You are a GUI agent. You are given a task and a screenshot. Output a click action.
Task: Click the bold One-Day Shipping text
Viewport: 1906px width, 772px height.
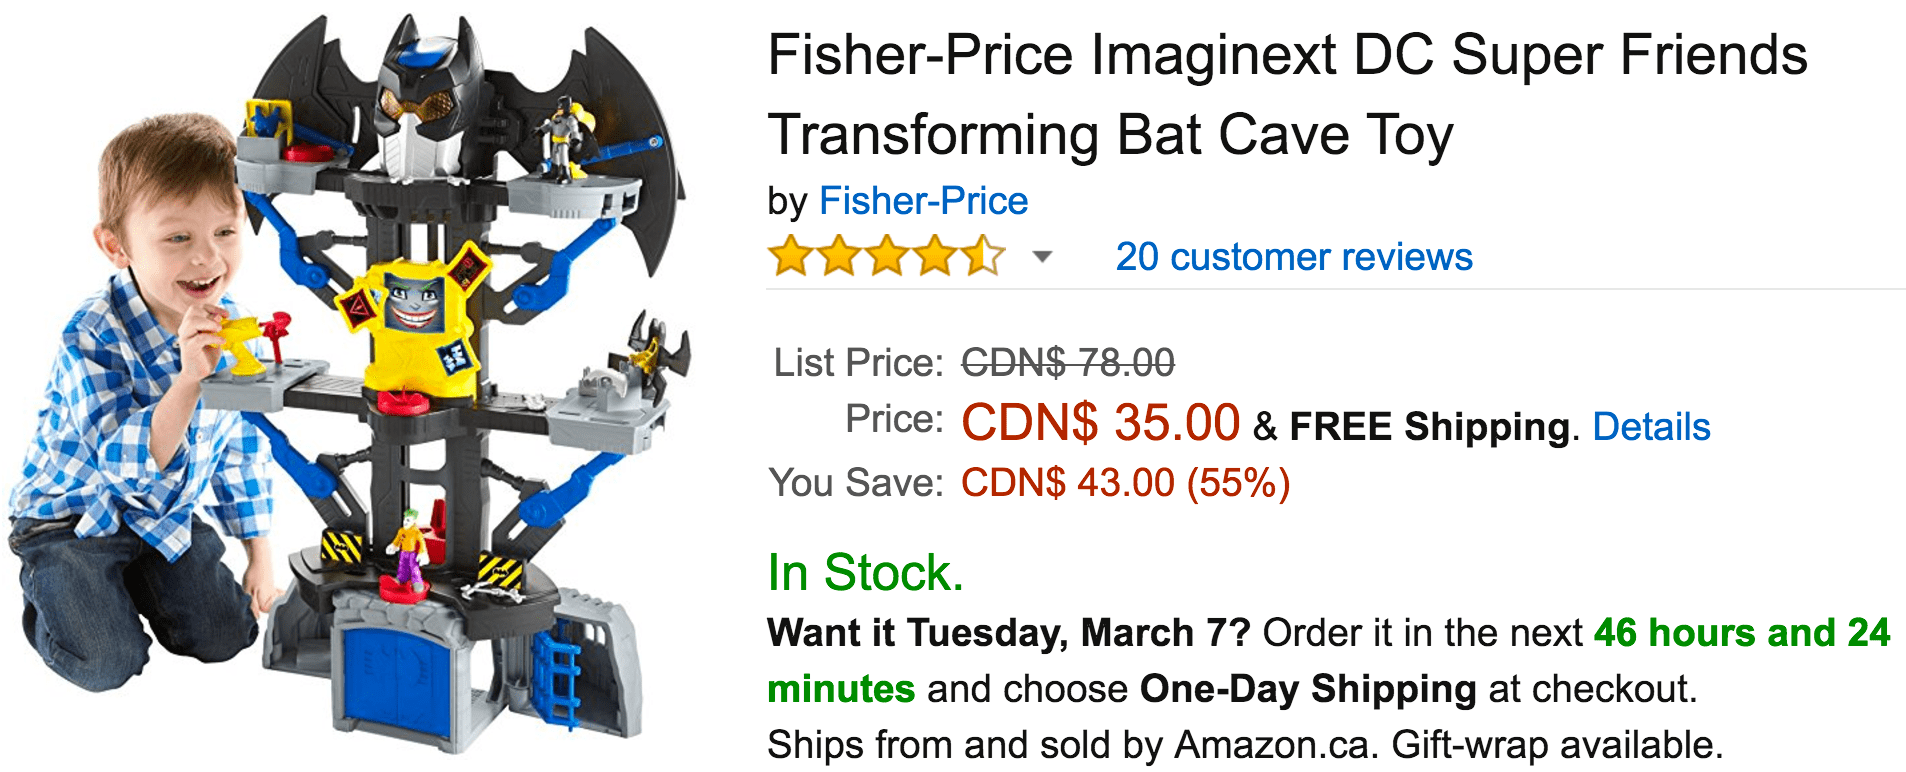point(1307,689)
